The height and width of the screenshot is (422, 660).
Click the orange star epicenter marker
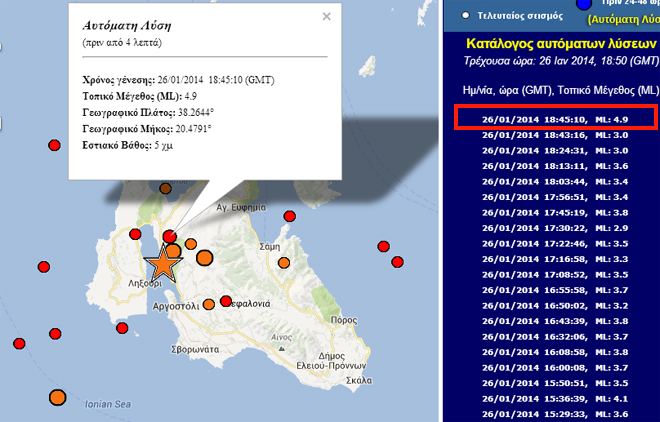[162, 265]
